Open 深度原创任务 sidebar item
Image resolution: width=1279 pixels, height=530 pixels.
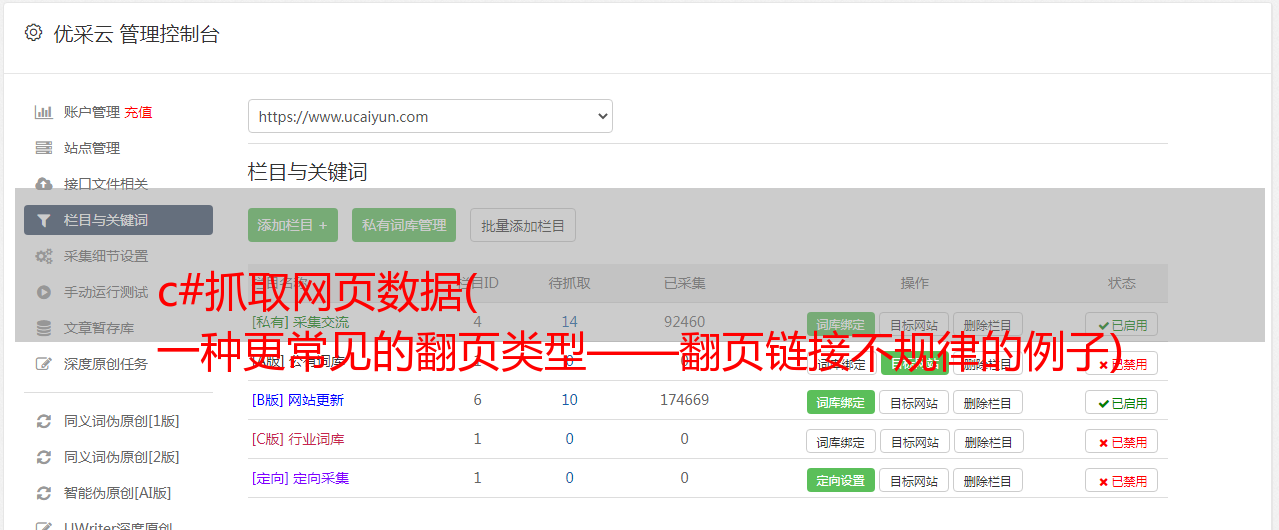pyautogui.click(x=106, y=364)
